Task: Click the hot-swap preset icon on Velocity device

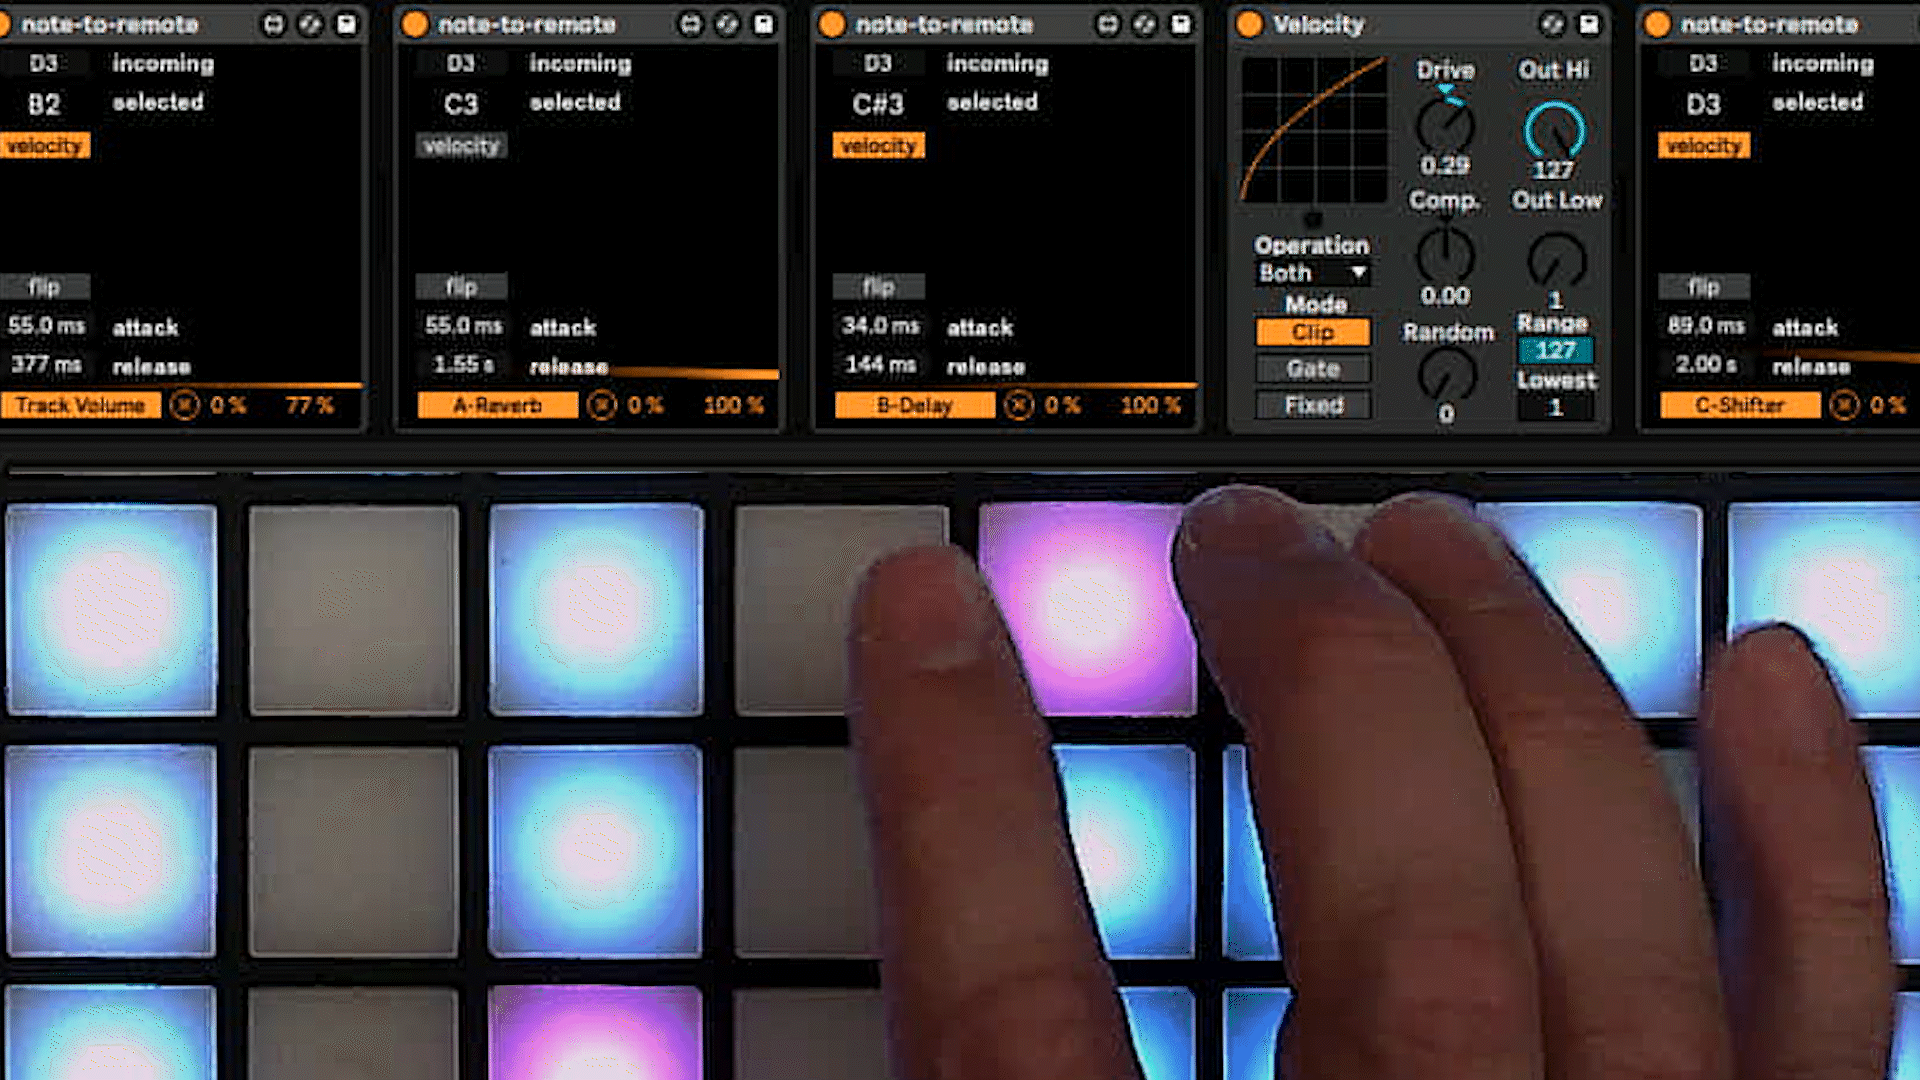Action: click(x=1552, y=24)
